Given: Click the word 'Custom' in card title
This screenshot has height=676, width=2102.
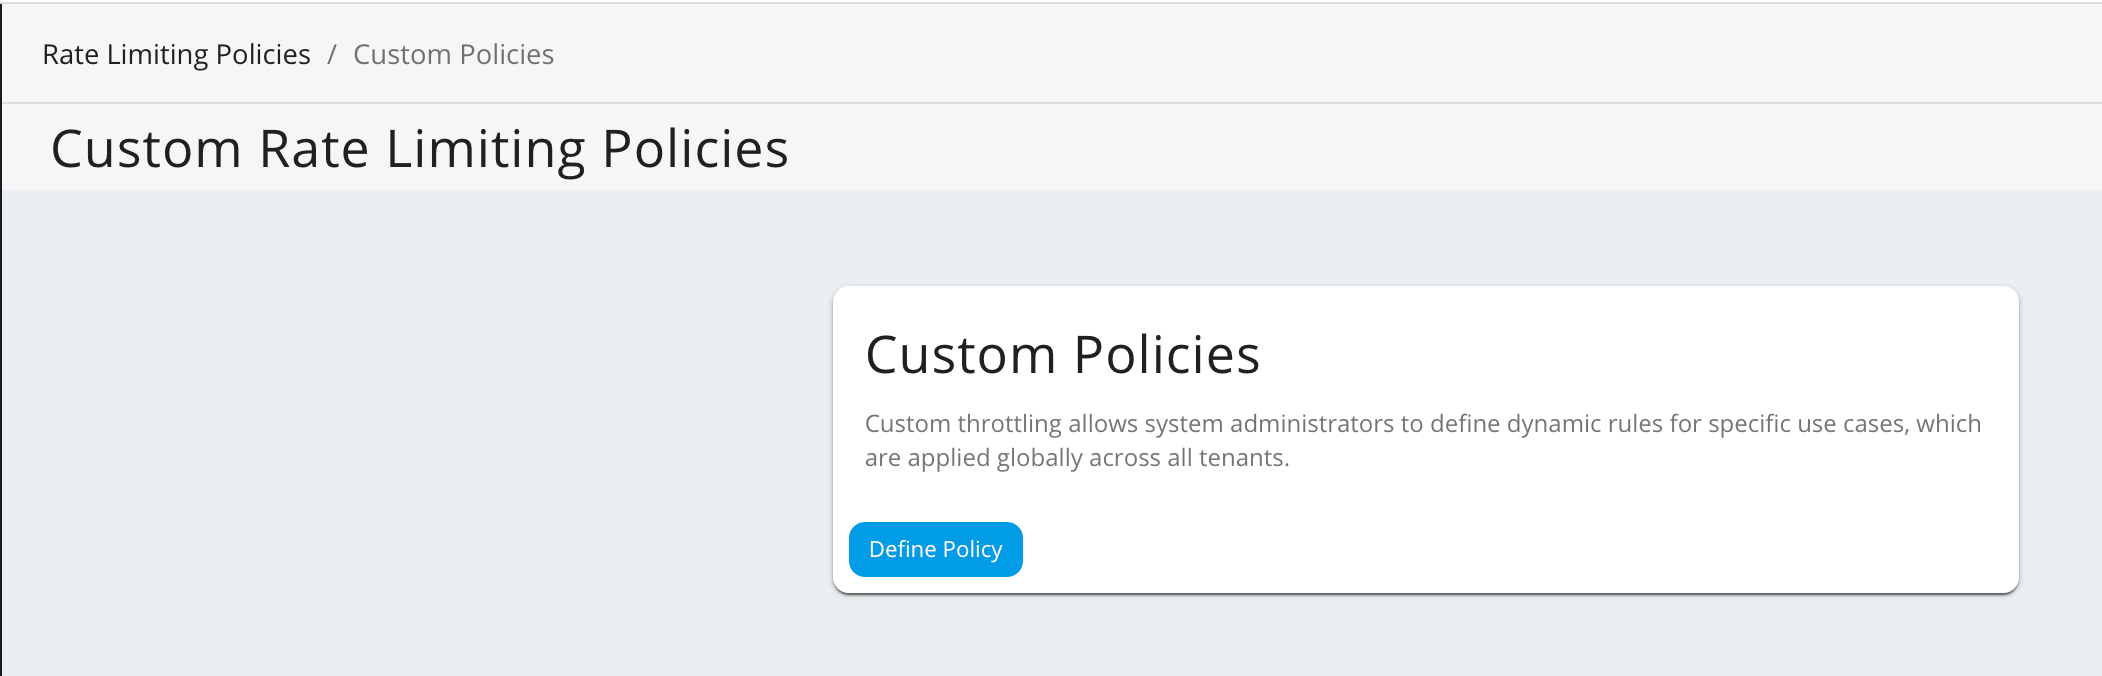Looking at the screenshot, I should (961, 354).
